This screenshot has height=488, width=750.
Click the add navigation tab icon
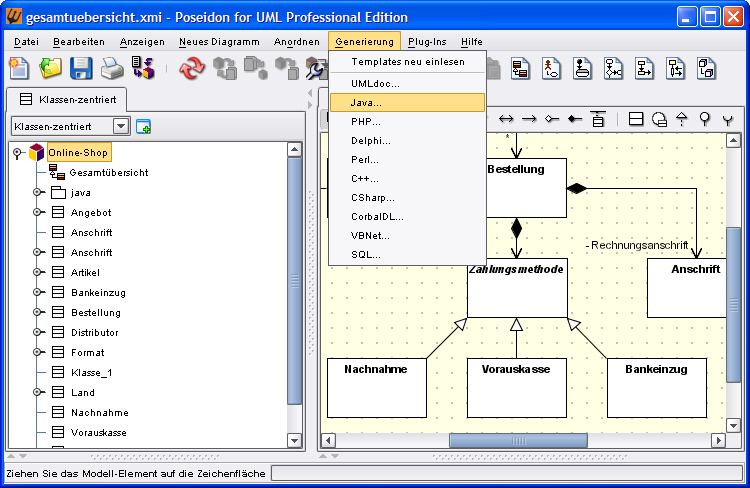tap(143, 127)
